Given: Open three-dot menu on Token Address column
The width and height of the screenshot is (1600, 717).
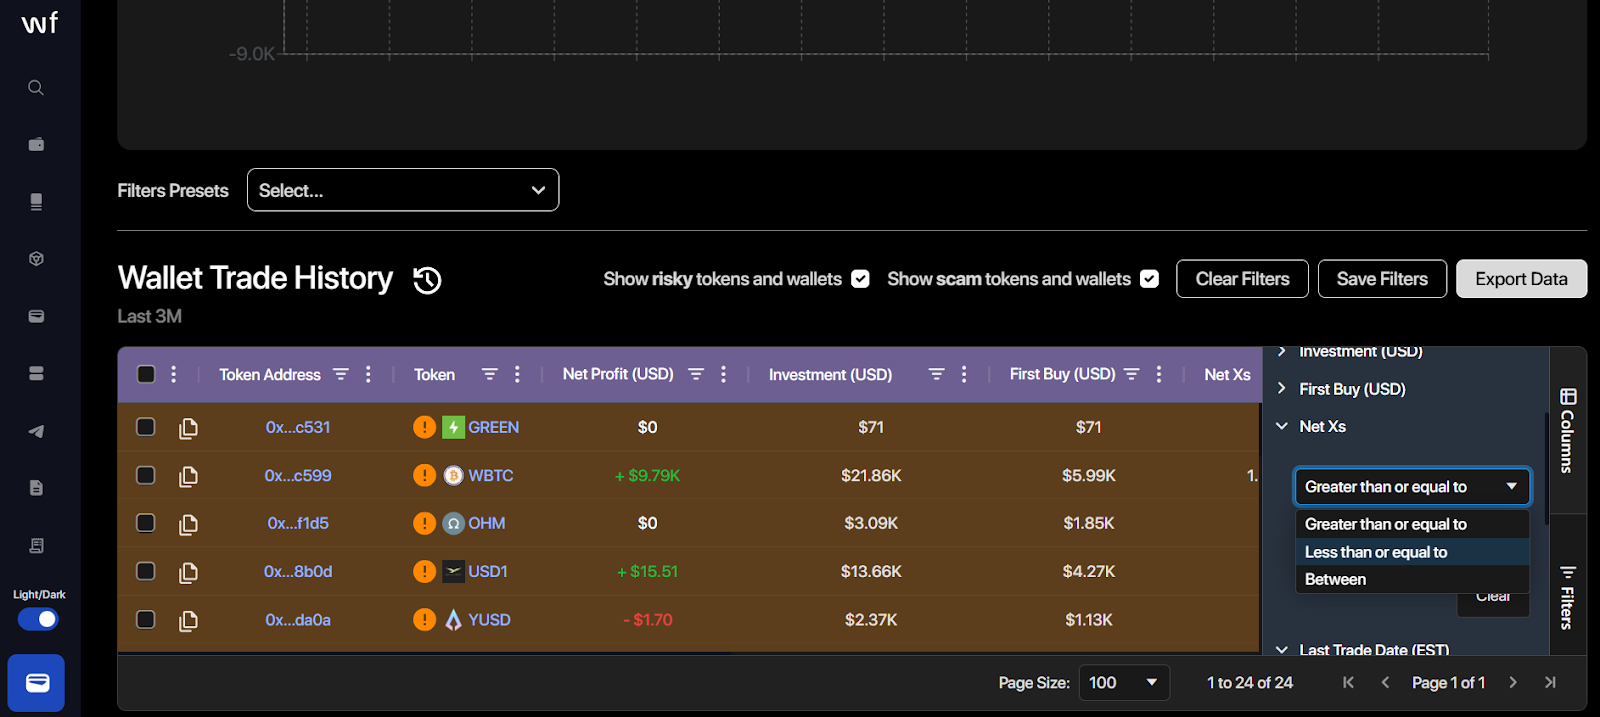Looking at the screenshot, I should [369, 374].
